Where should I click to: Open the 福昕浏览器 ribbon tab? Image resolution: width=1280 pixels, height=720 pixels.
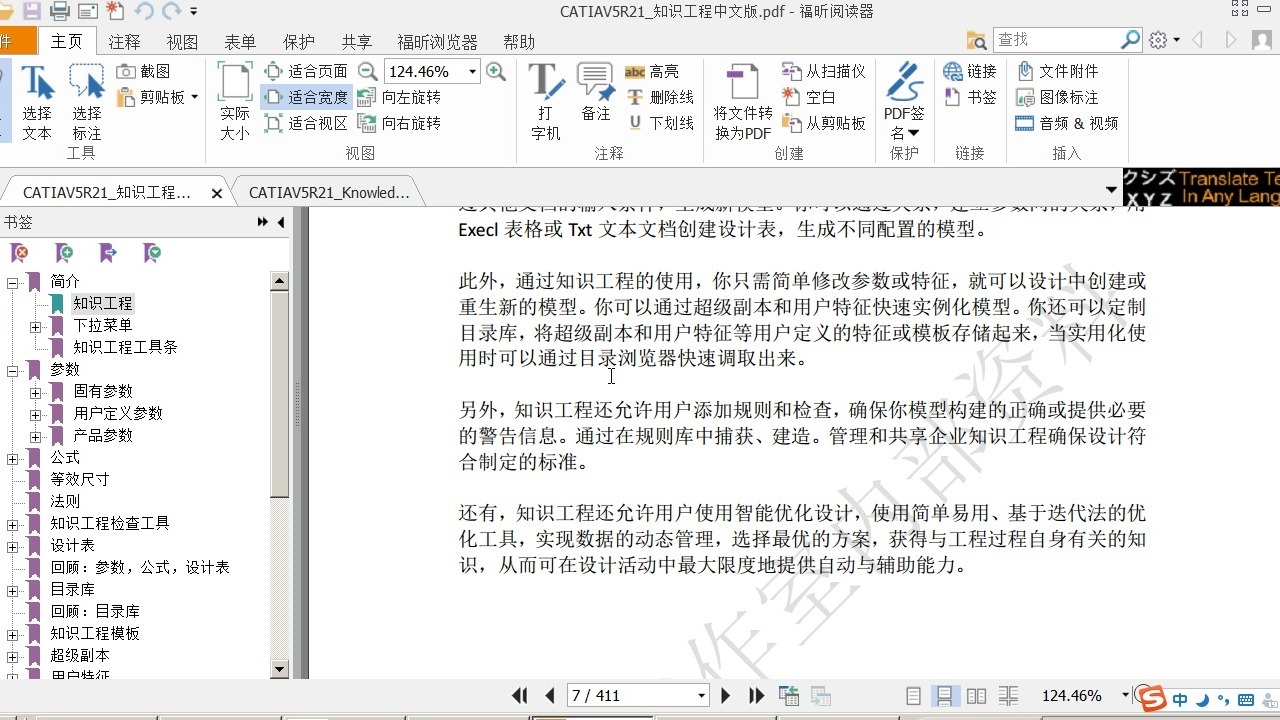point(438,42)
